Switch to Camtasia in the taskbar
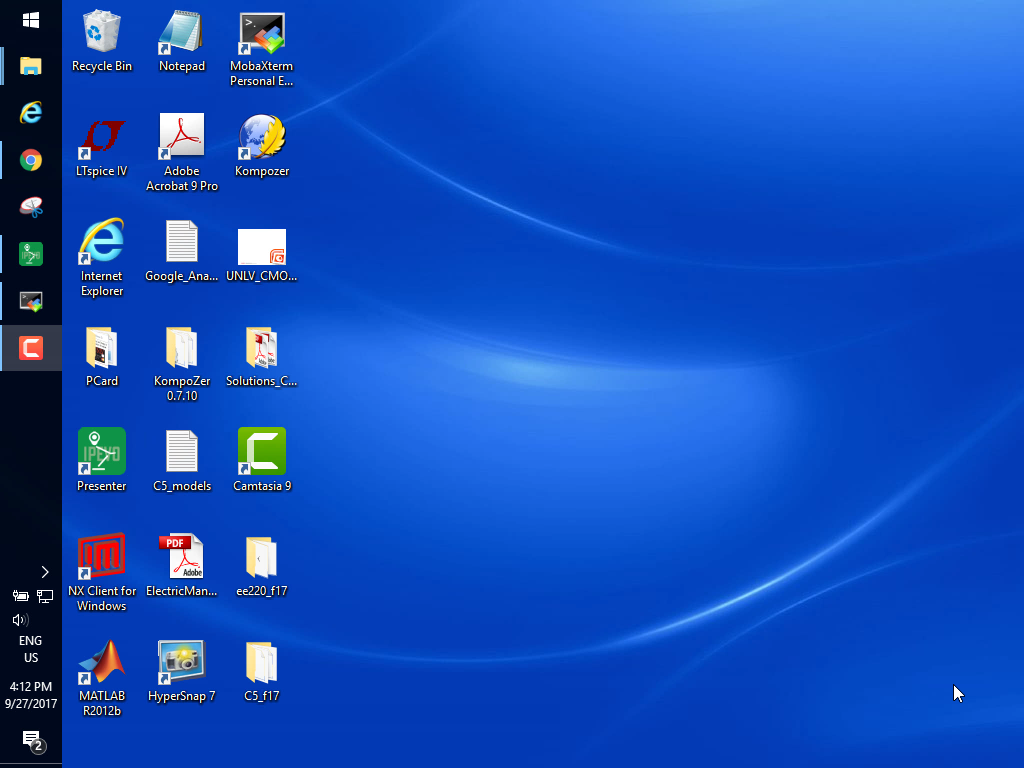The image size is (1024, 768). point(31,348)
